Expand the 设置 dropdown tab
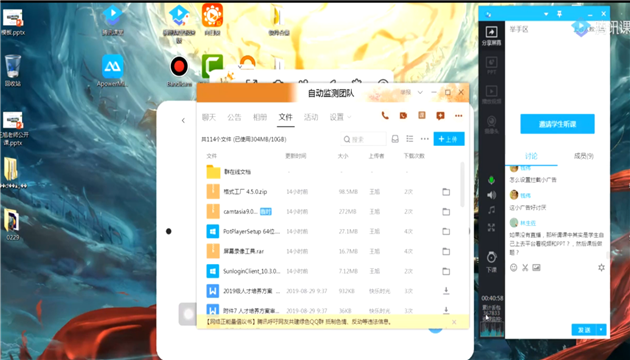Screen dimensions: 630x360 point(340,117)
